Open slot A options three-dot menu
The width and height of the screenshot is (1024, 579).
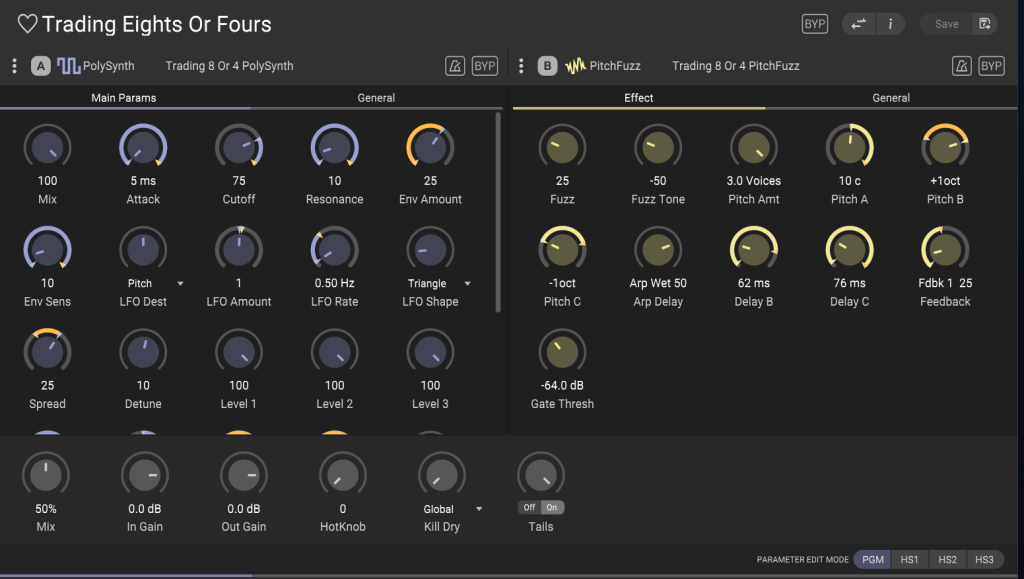[x=14, y=66]
